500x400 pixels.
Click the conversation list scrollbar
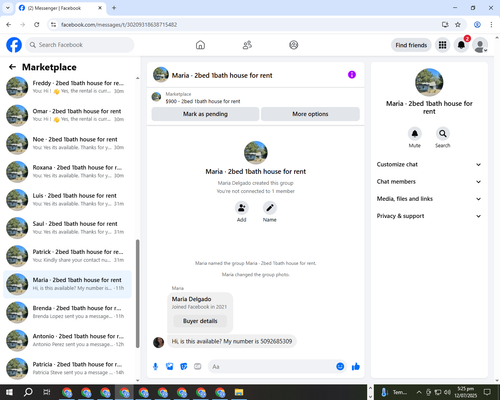(137, 293)
